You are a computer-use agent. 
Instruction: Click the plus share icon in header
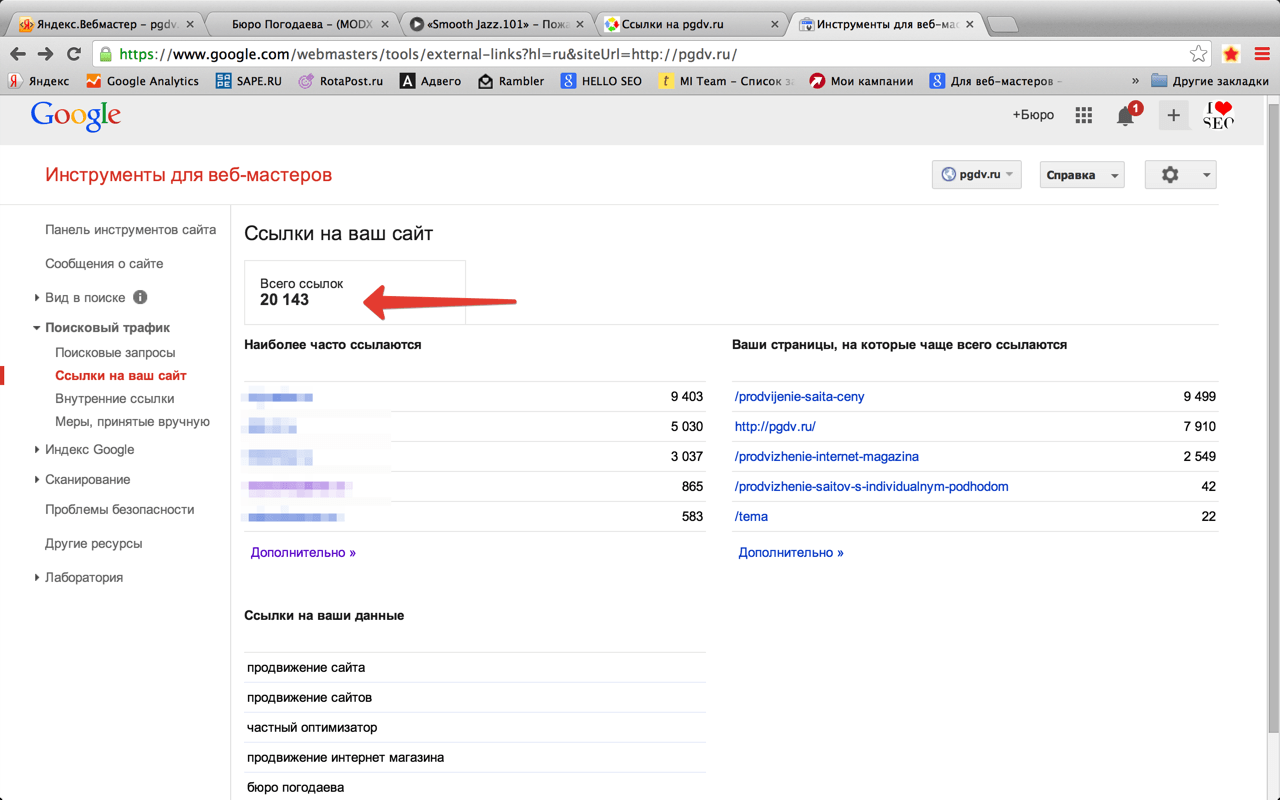pos(1173,116)
